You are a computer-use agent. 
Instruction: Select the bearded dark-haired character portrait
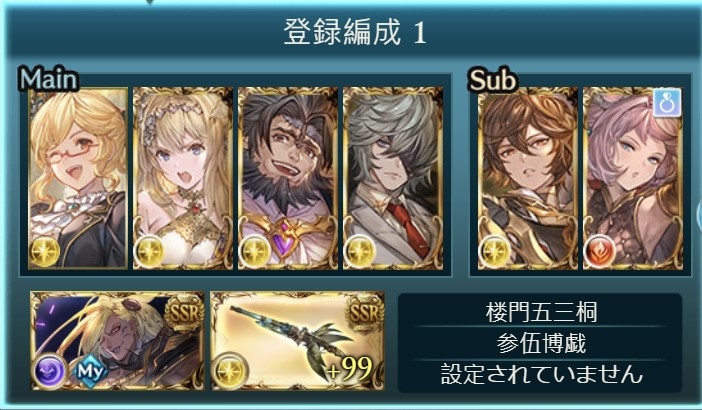tap(288, 178)
